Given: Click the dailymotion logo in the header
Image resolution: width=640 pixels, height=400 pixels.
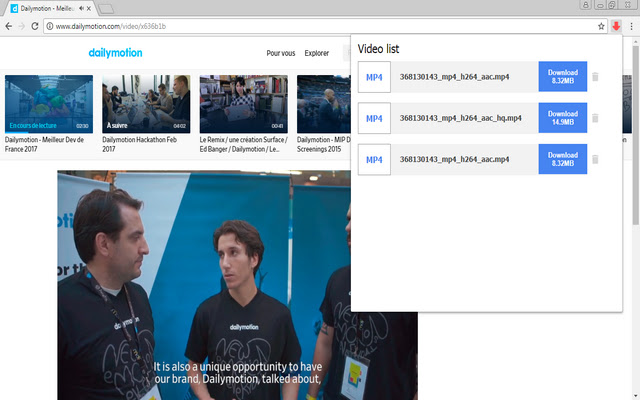Looking at the screenshot, I should point(115,52).
